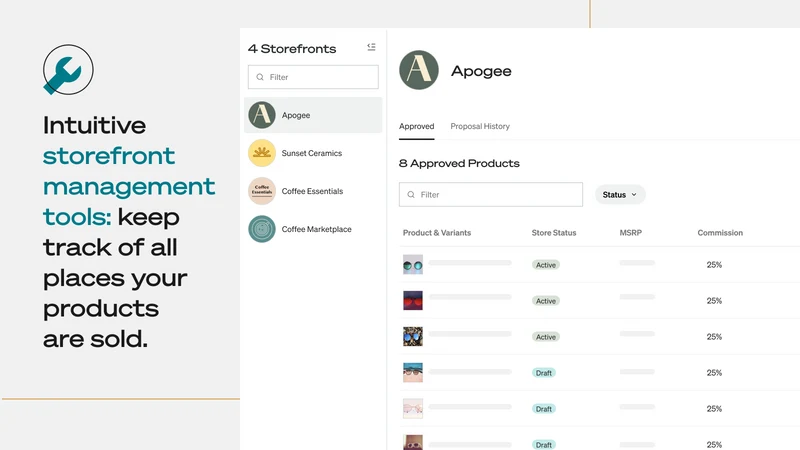Viewport: 800px width, 450px height.
Task: Click the Product & Variants column header
Action: coord(437,233)
